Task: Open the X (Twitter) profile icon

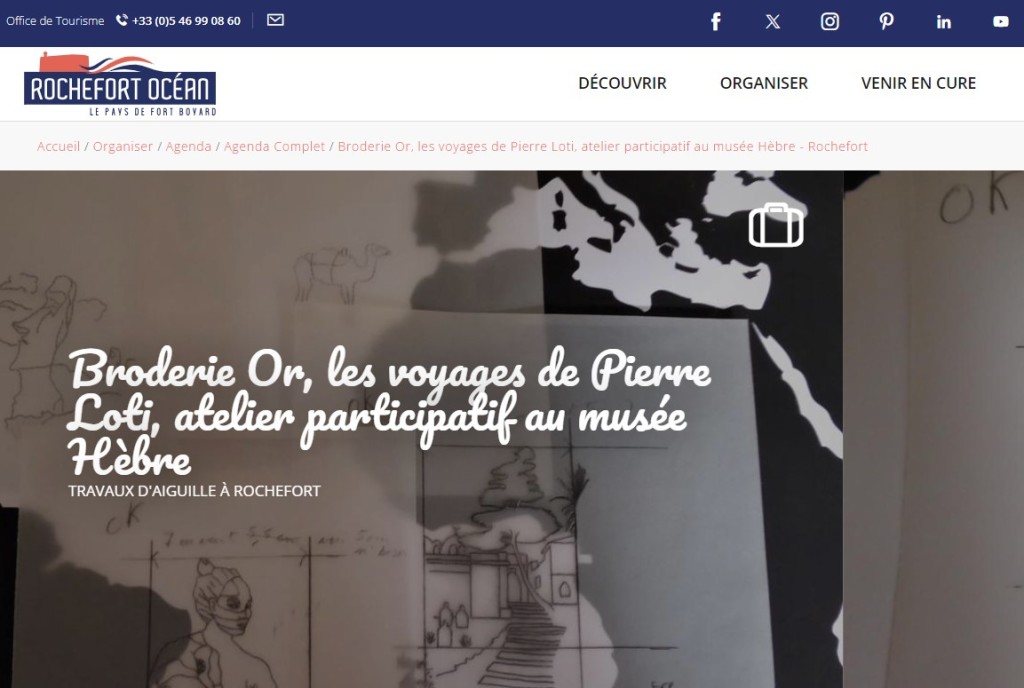Action: [x=773, y=22]
